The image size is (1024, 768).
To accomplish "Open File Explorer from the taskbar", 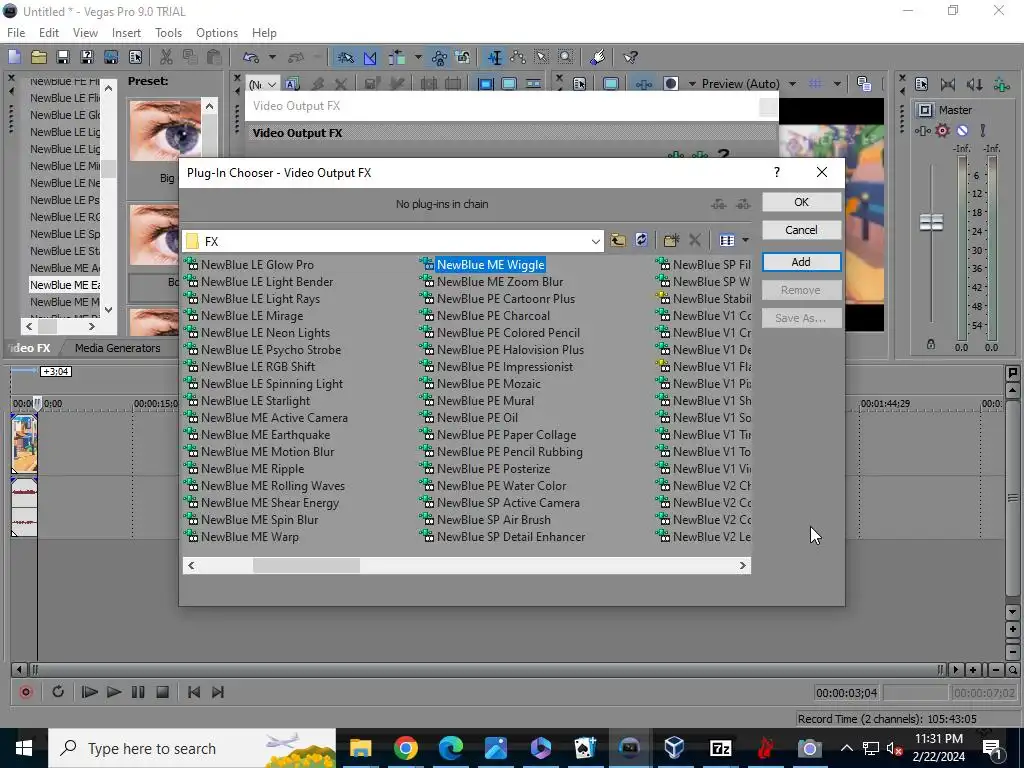I will click(x=360, y=748).
